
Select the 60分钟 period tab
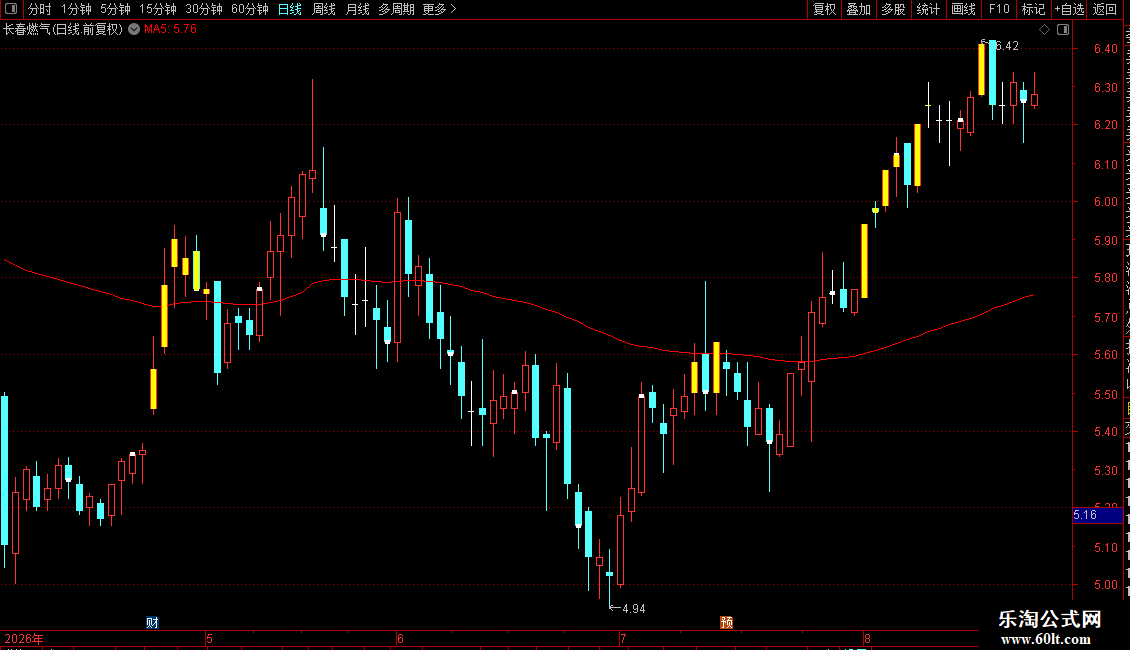pos(249,9)
